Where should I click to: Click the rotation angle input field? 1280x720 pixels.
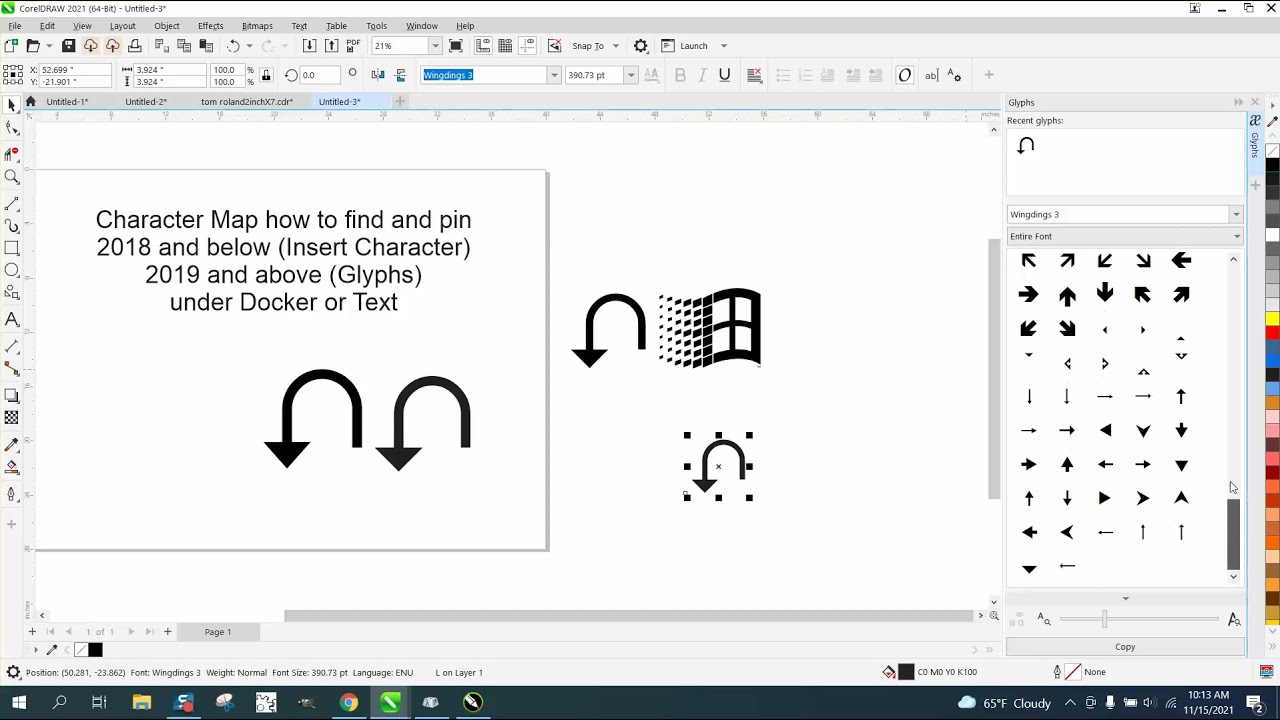tap(320, 75)
